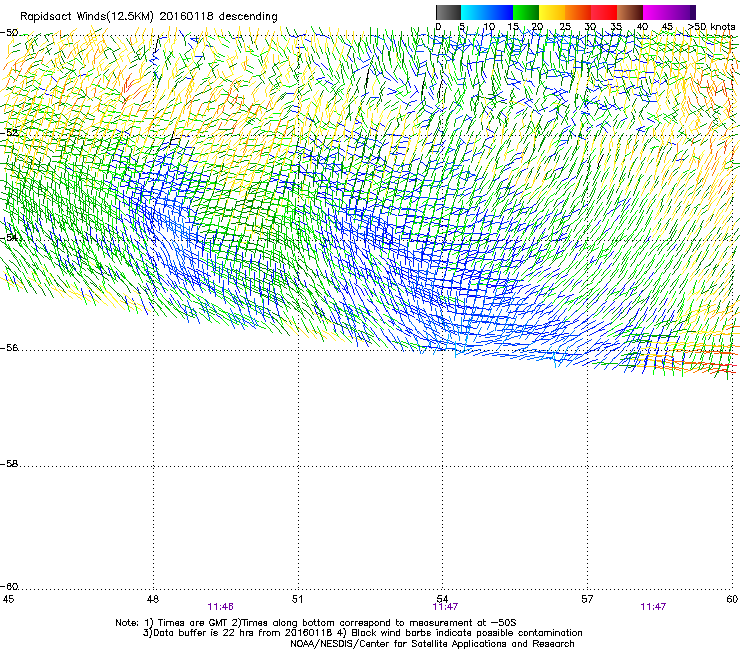Image resolution: width=740 pixels, height=650 pixels.
Task: Pick the yellow 20-25 knots color segment
Action: (552, 12)
